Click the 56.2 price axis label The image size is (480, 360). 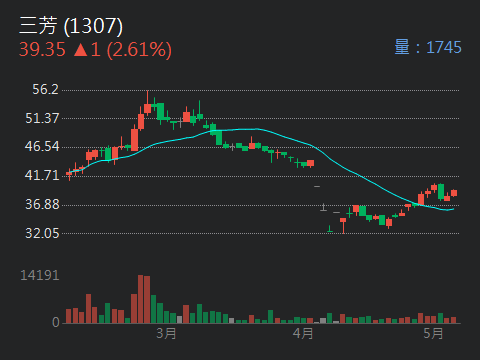click(x=45, y=89)
